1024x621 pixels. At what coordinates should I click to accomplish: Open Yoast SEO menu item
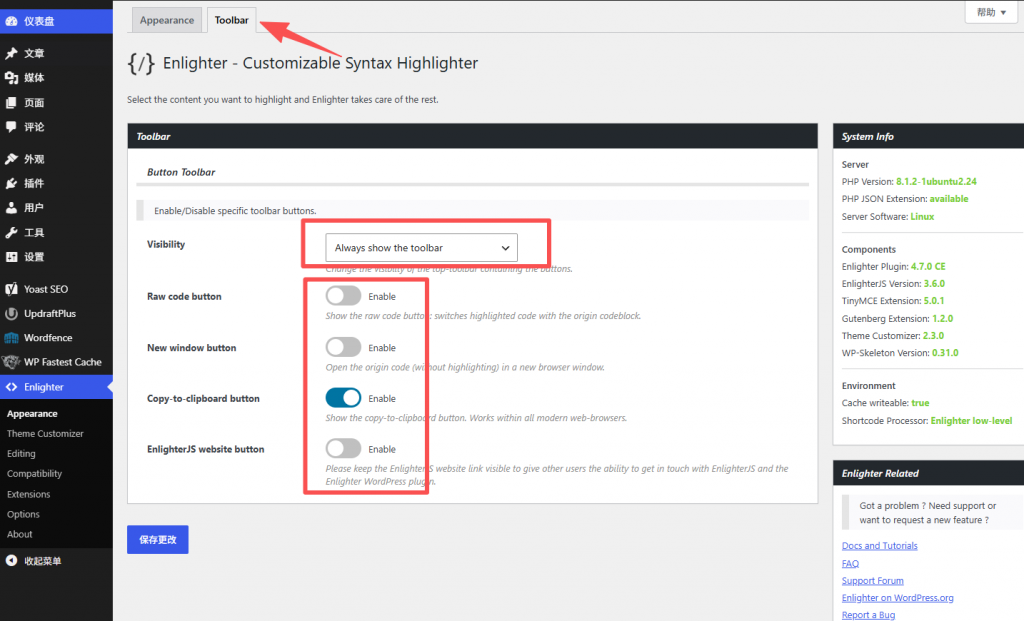(x=56, y=289)
